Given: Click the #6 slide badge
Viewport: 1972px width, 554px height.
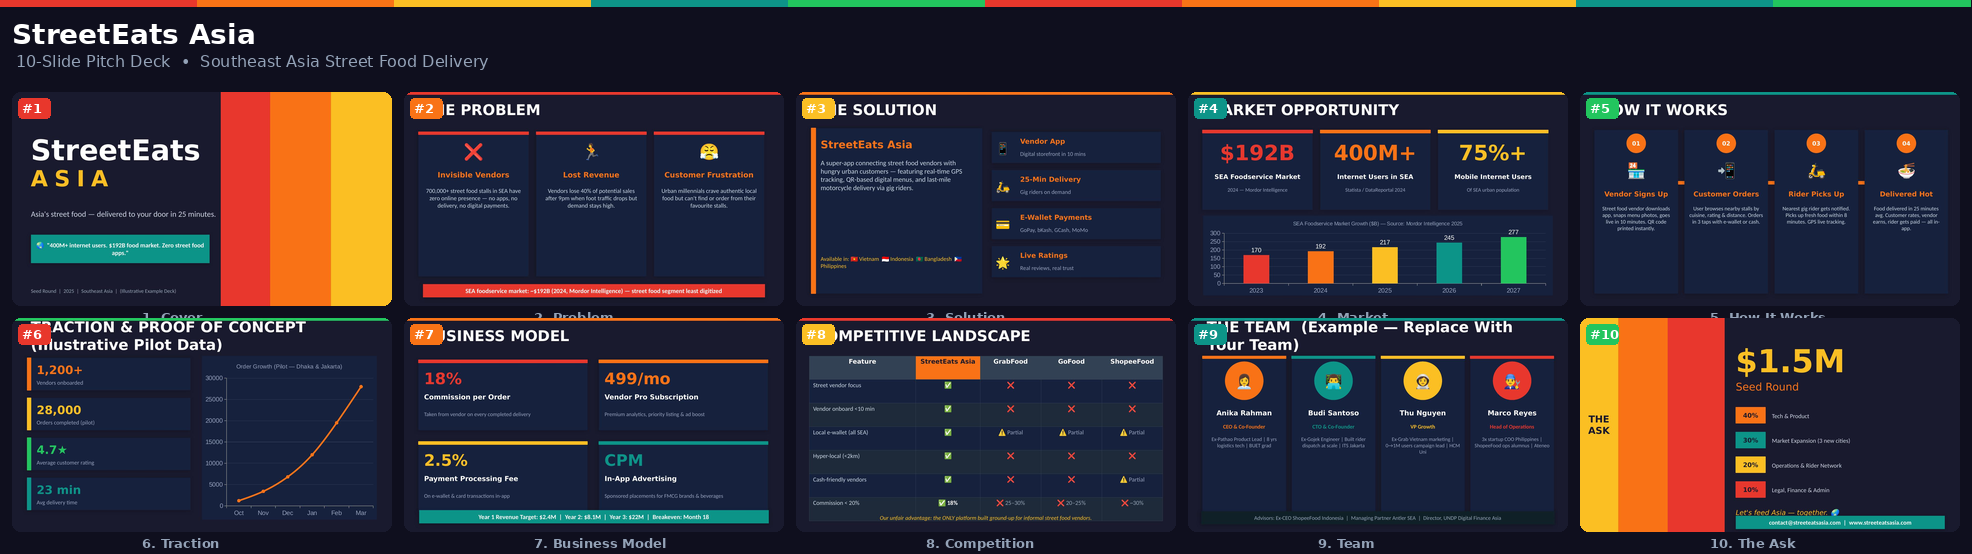Looking at the screenshot, I should tap(33, 335).
